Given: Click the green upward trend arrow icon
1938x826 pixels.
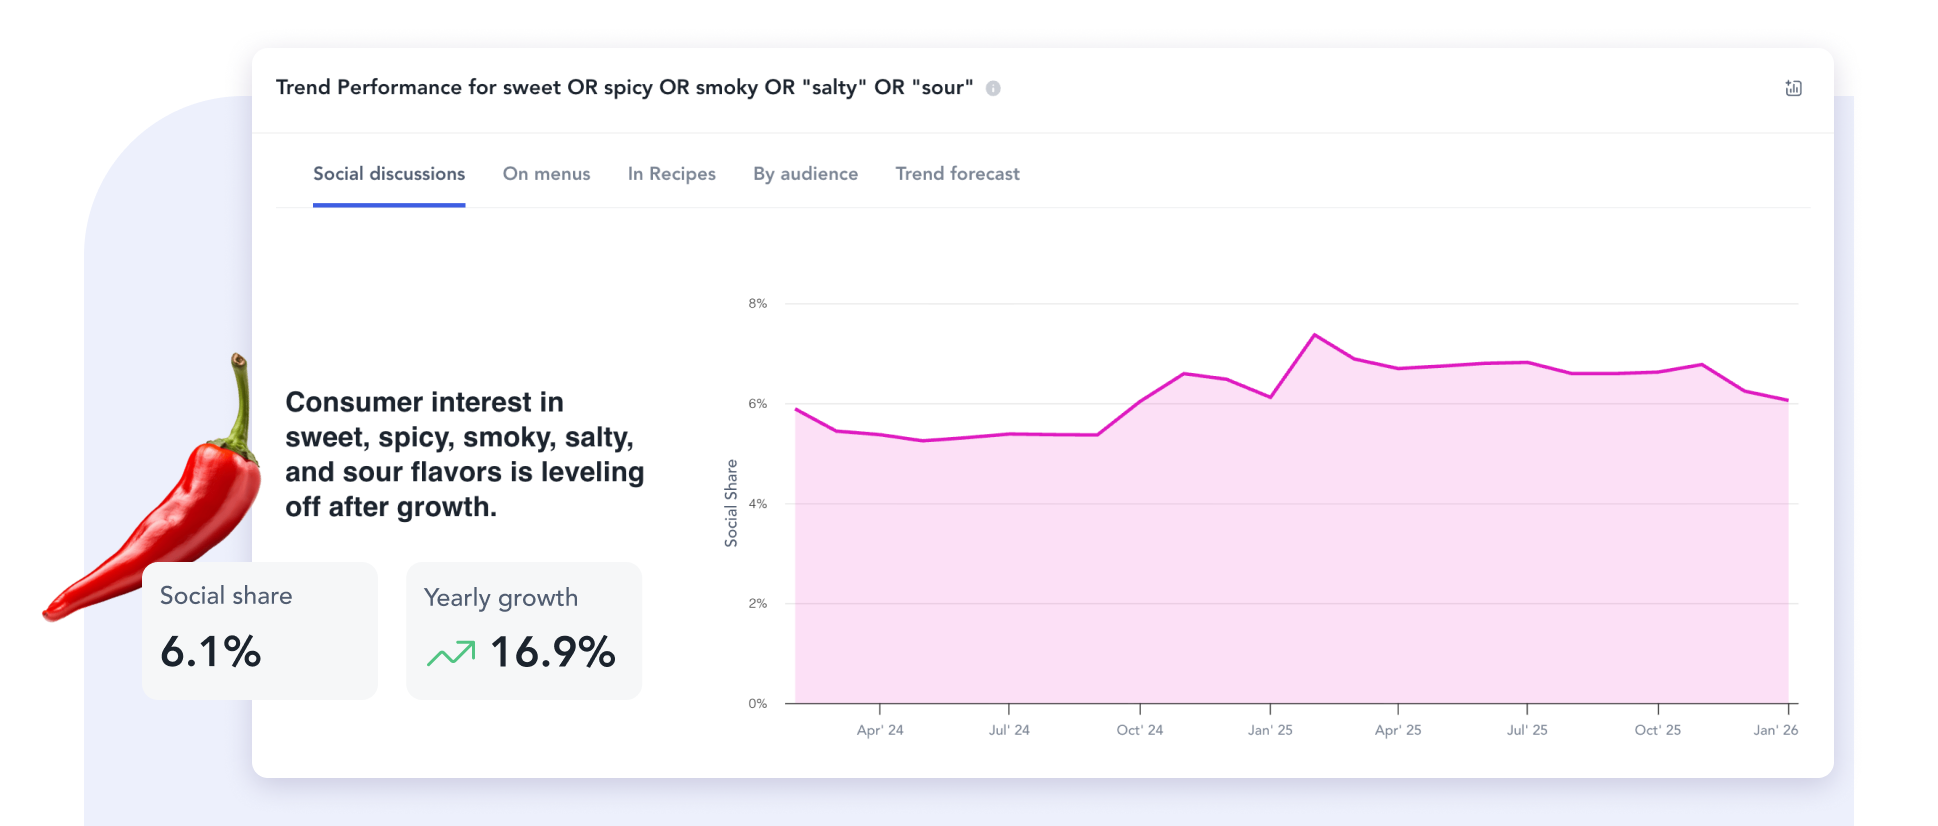Looking at the screenshot, I should pyautogui.click(x=451, y=653).
